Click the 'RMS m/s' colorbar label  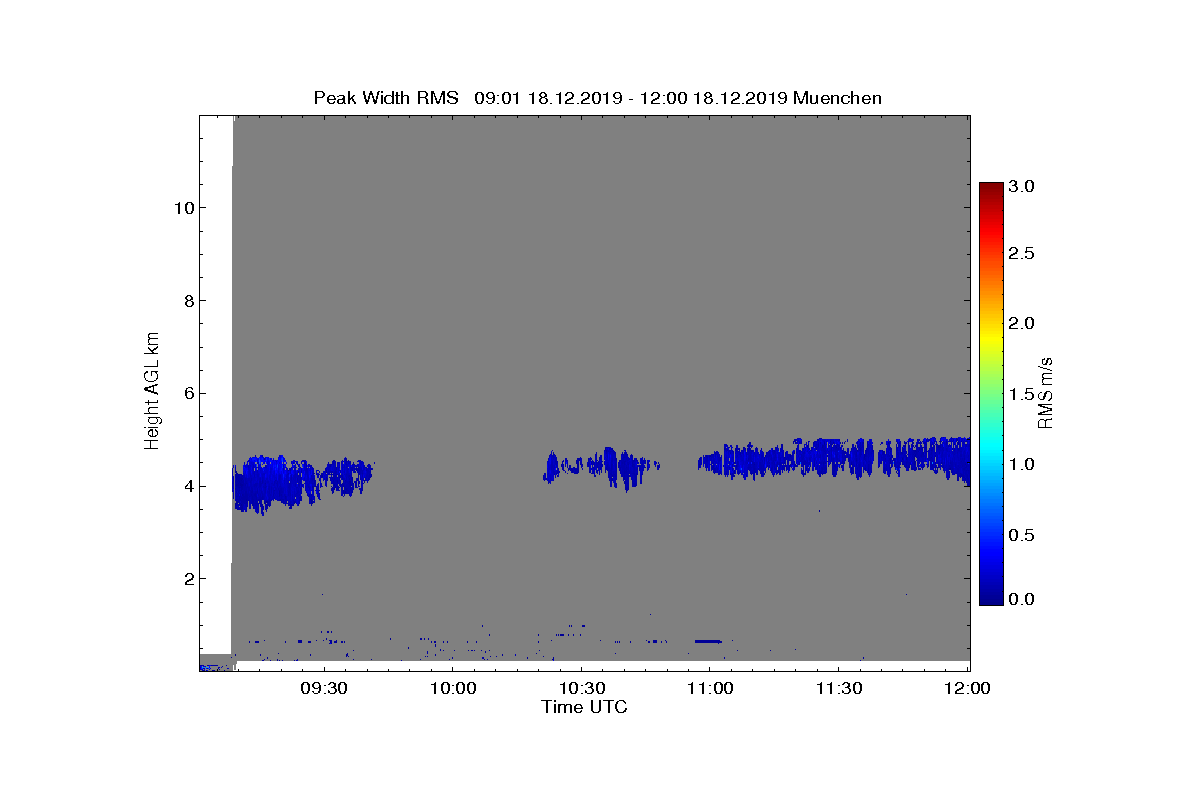point(1045,393)
